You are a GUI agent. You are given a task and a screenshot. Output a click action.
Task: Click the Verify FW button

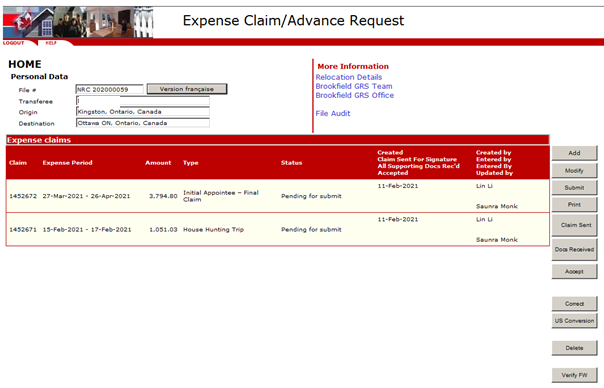(574, 375)
